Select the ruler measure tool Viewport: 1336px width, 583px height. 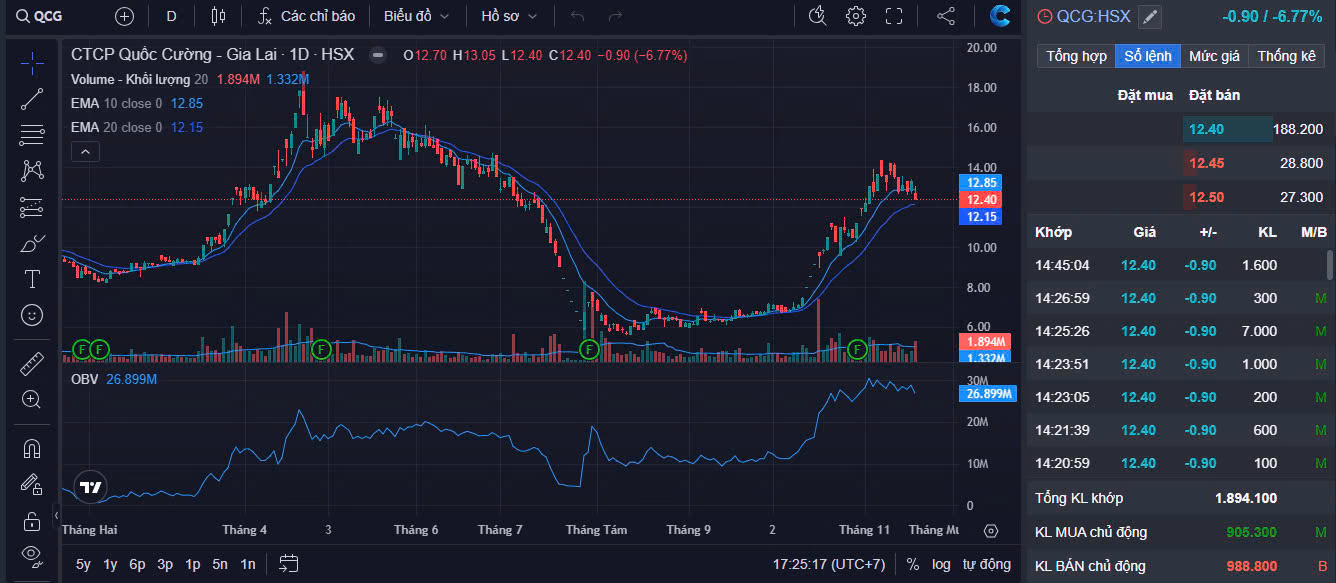(32, 364)
